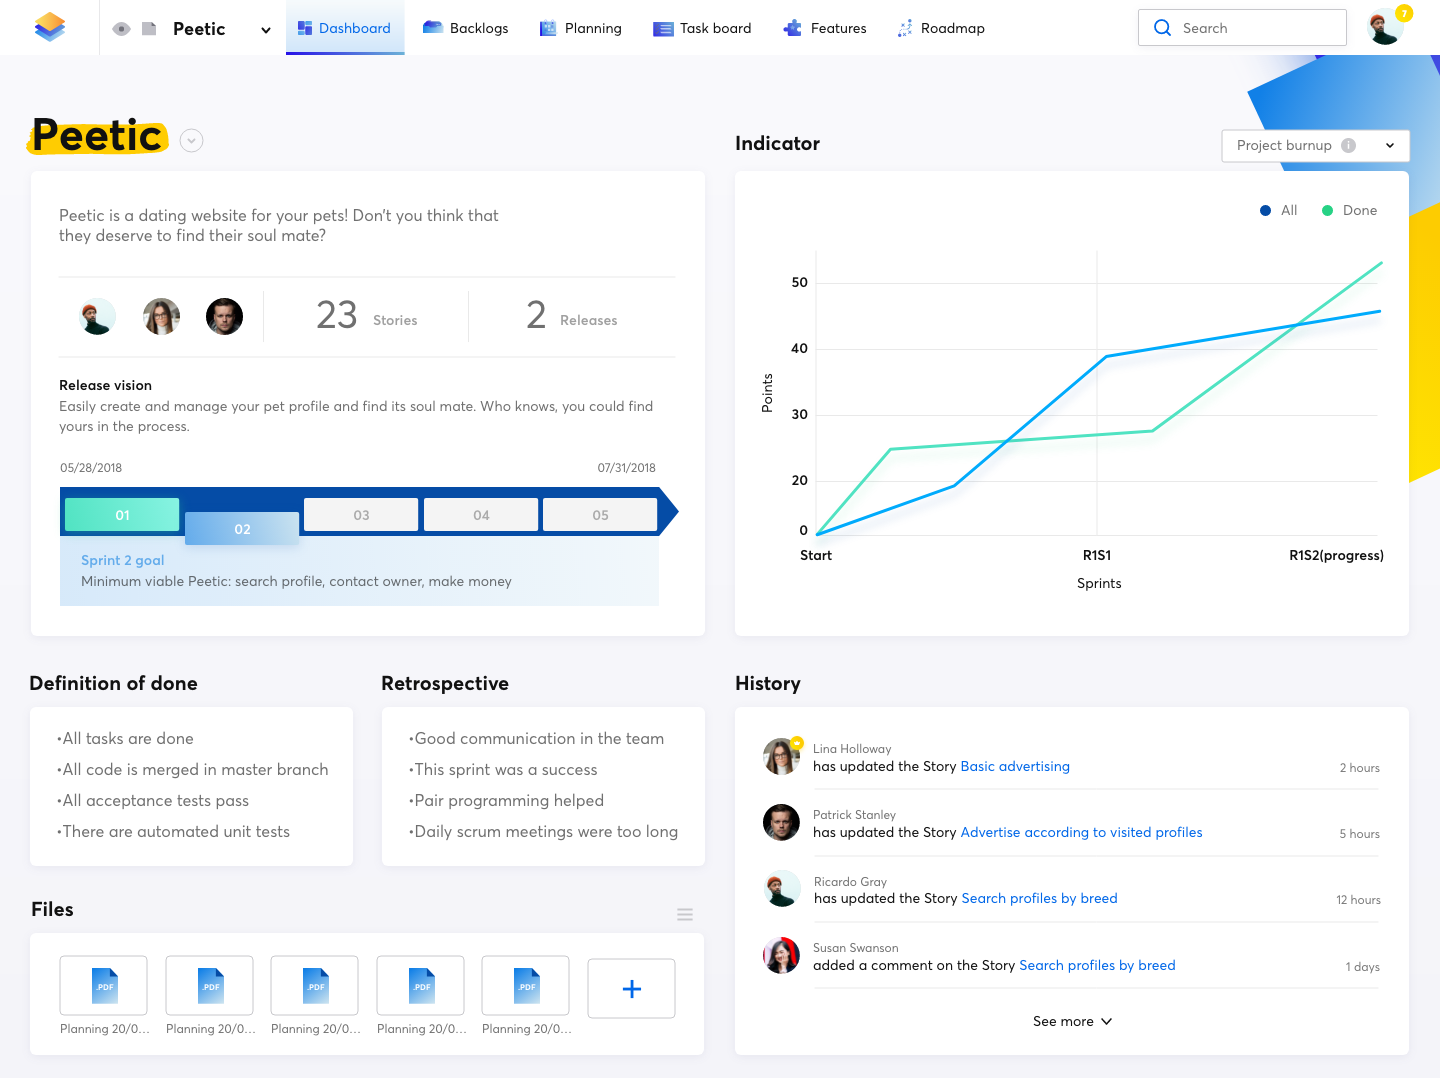Click 'Daily scrum meetings were too long' item

click(x=543, y=832)
